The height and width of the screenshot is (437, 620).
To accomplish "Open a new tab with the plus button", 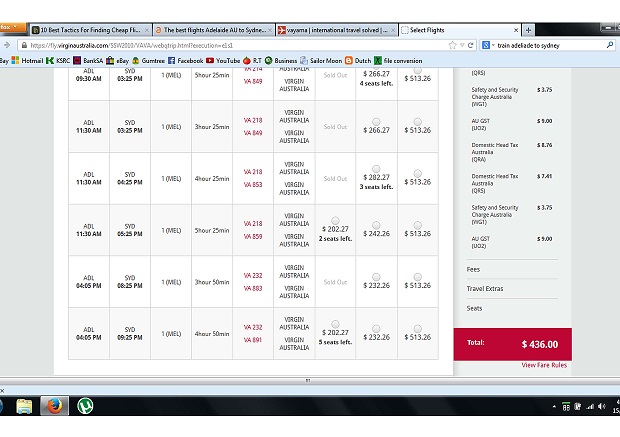I will pyautogui.click(x=528, y=30).
